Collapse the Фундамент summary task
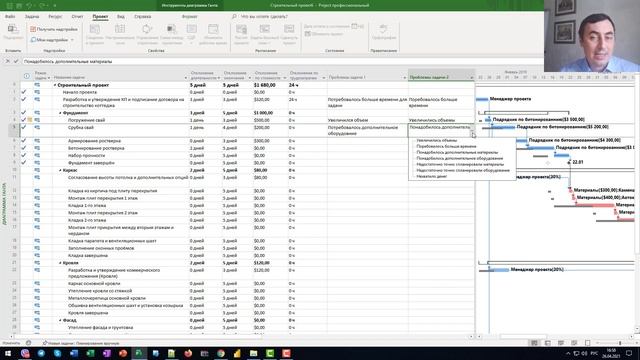The image size is (640, 360). pos(60,113)
